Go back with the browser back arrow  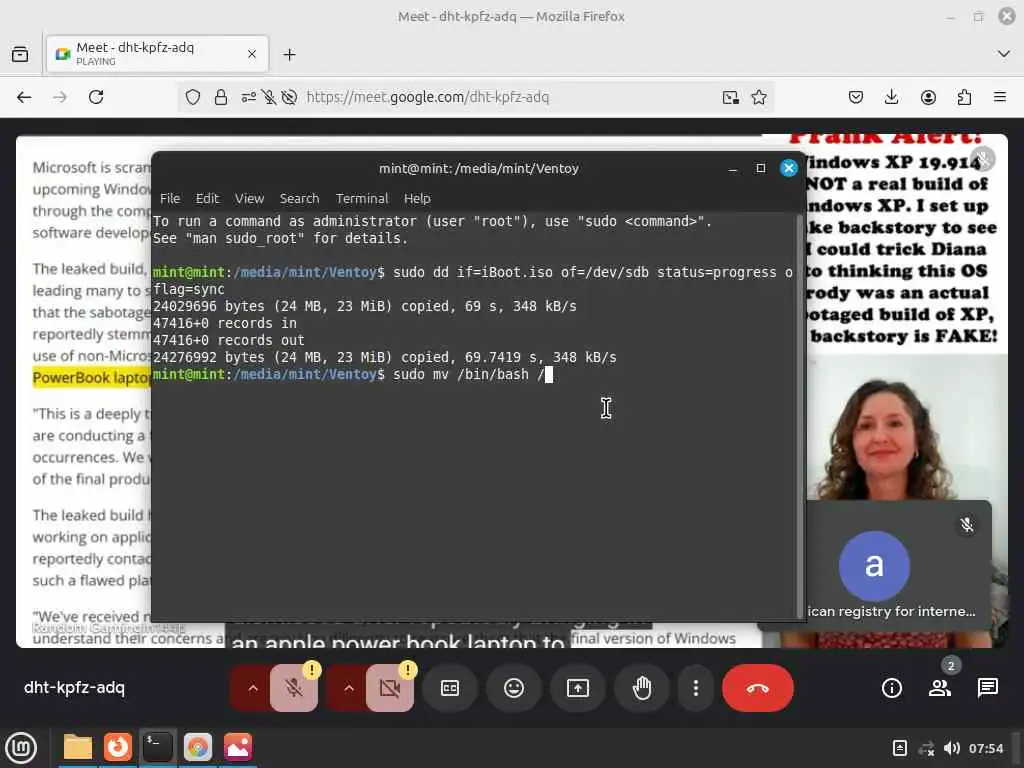click(24, 97)
